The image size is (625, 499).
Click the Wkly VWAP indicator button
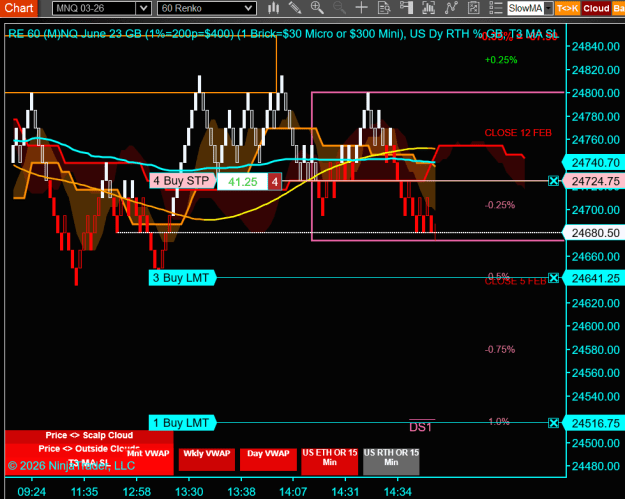point(206,459)
